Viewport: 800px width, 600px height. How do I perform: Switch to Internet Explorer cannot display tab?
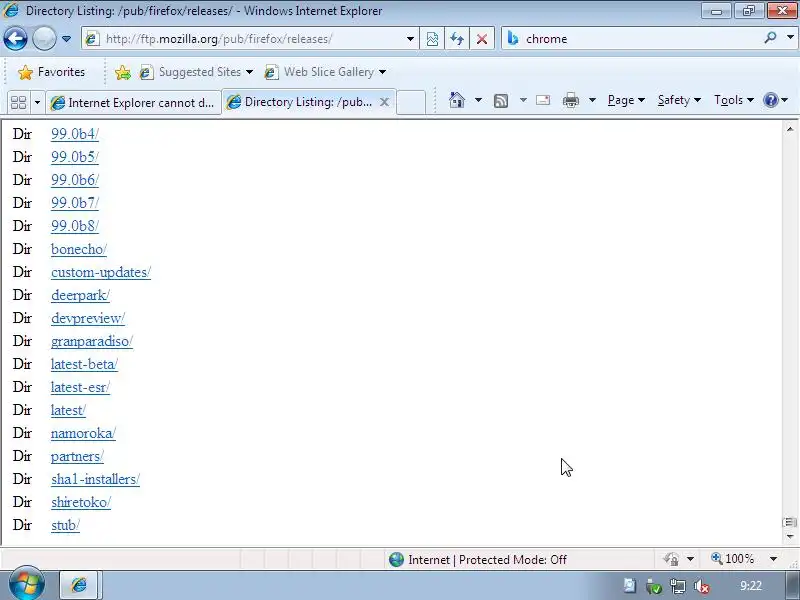pyautogui.click(x=133, y=103)
